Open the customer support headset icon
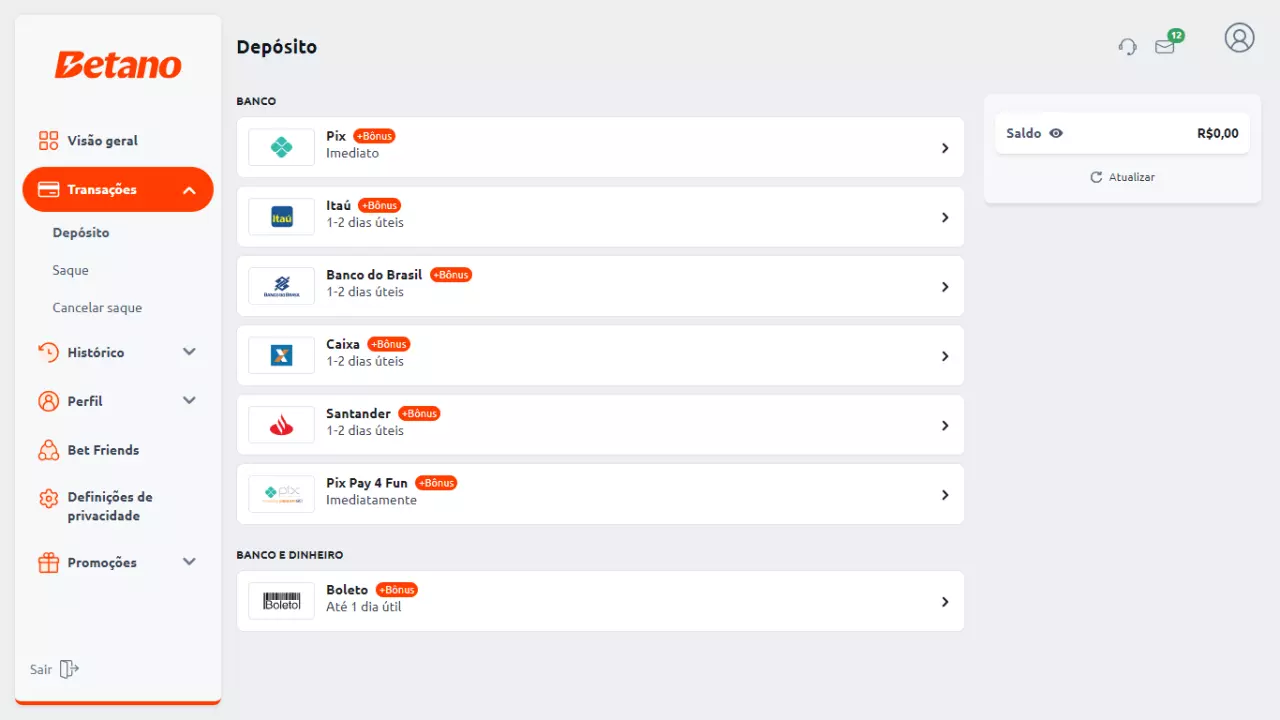The height and width of the screenshot is (720, 1280). (1128, 46)
